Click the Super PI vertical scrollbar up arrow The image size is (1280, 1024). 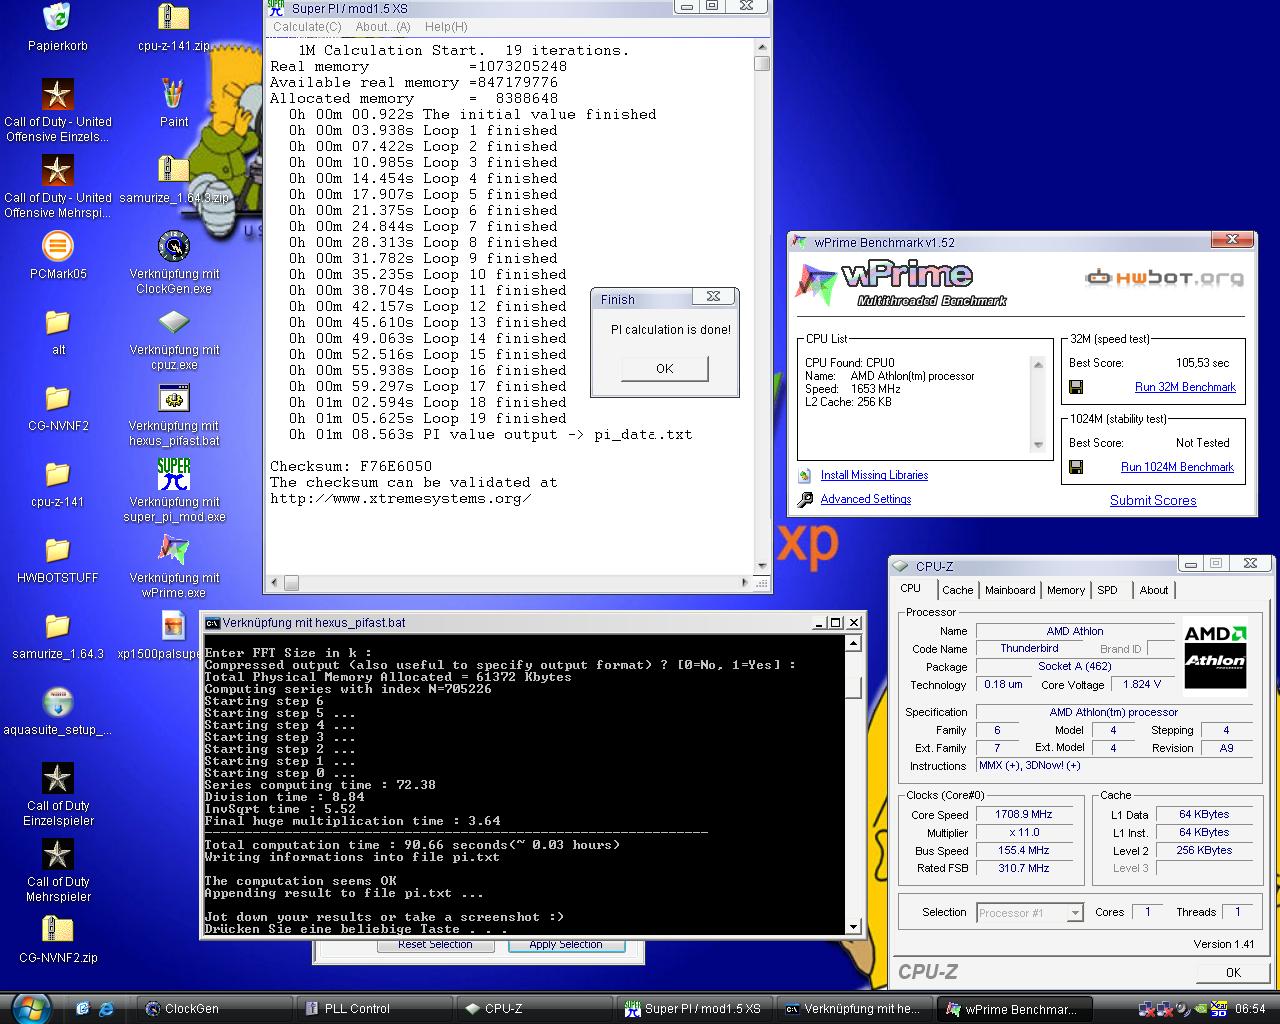762,47
